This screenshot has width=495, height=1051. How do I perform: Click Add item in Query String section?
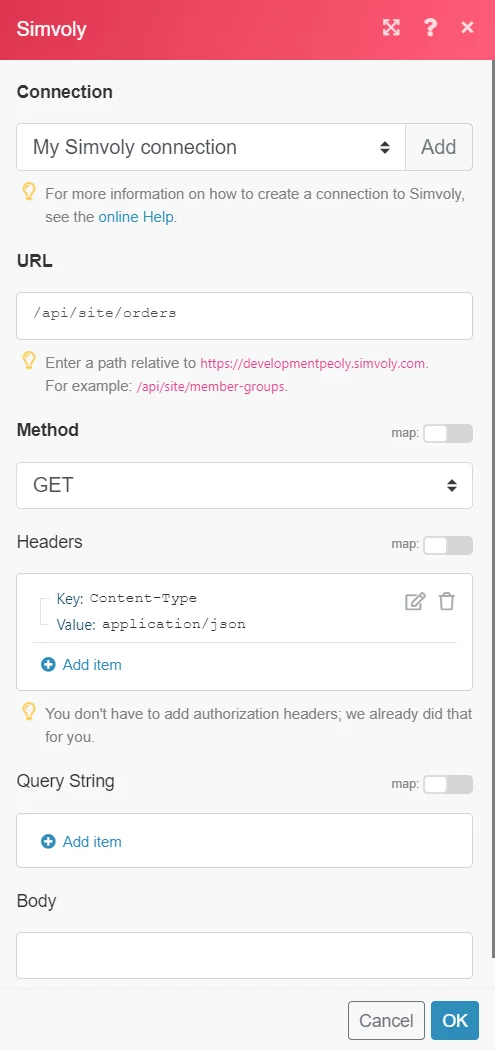tap(92, 842)
